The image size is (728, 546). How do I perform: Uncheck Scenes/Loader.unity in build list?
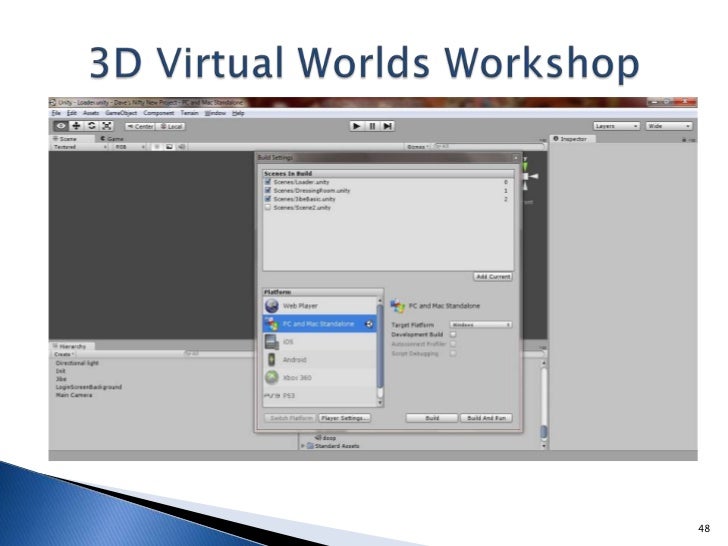click(x=267, y=182)
